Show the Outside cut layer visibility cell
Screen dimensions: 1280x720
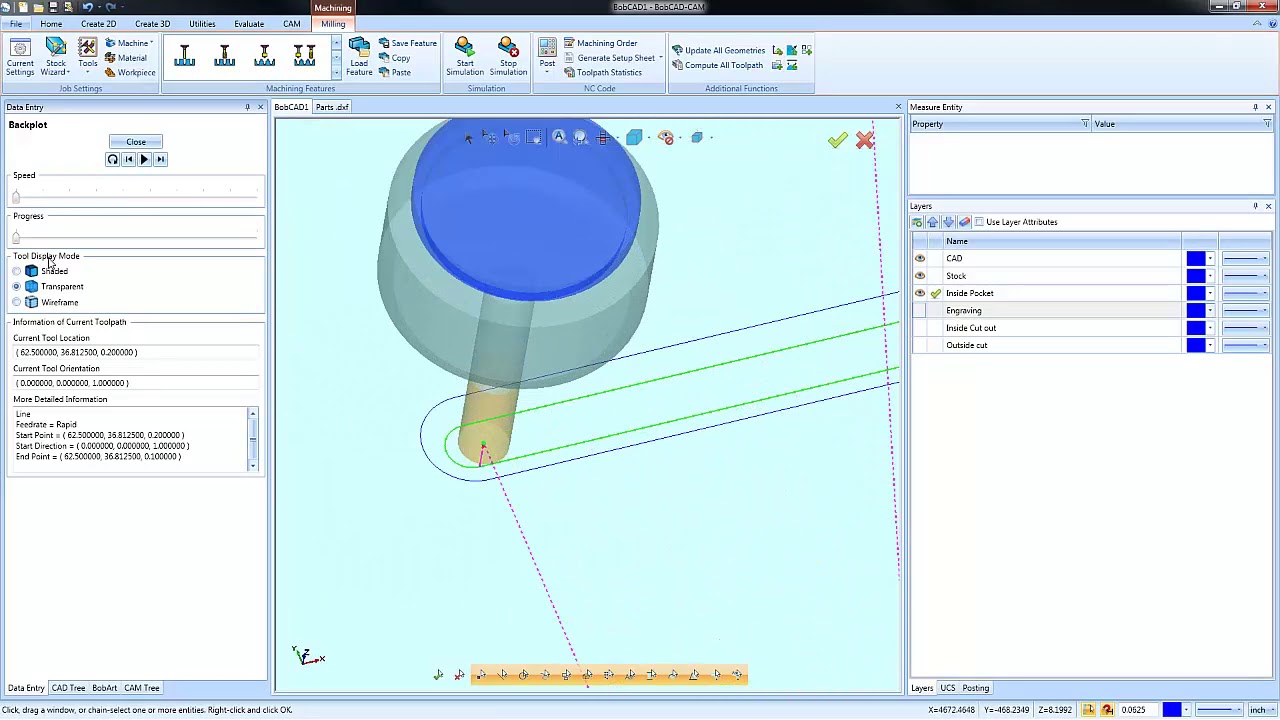[x=920, y=345]
